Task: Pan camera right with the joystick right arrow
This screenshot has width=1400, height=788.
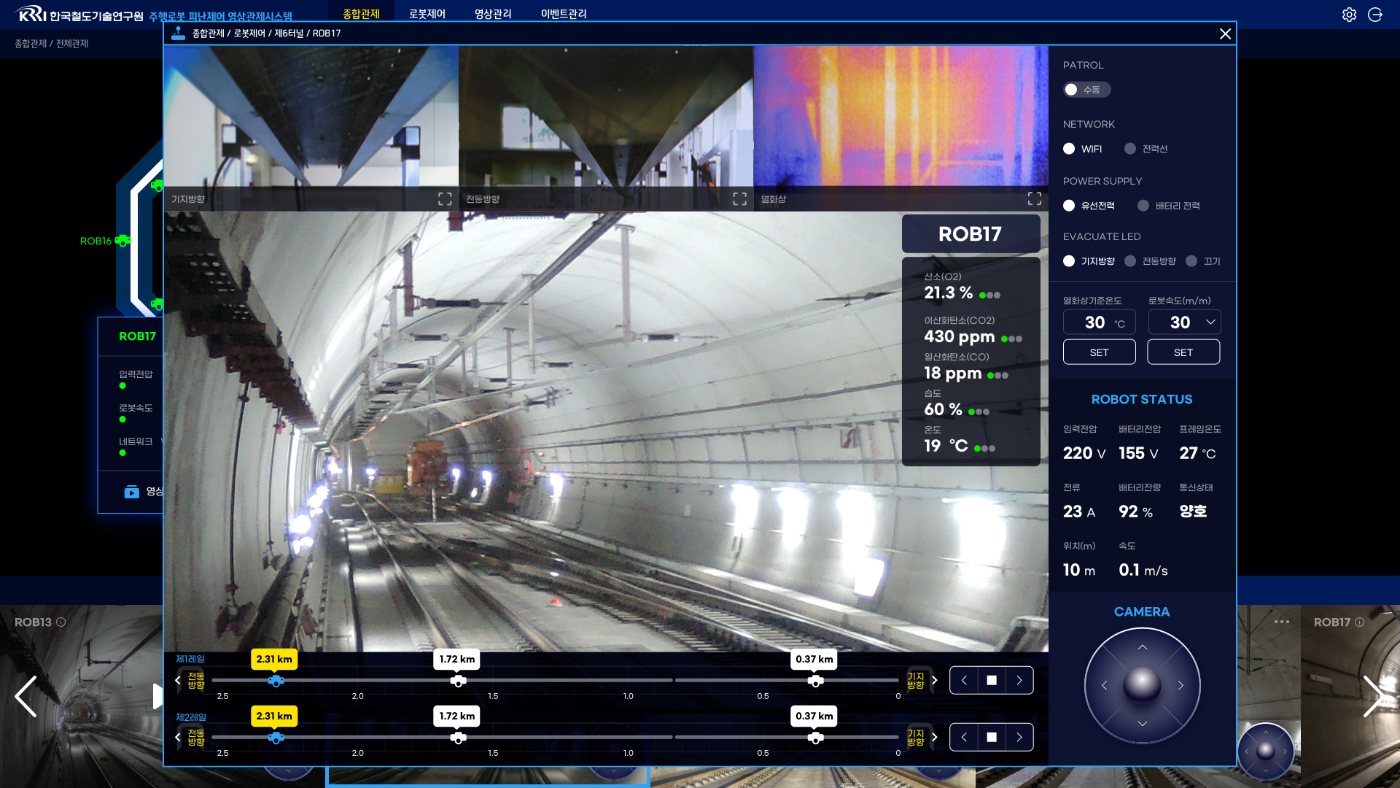Action: pyautogui.click(x=1180, y=685)
